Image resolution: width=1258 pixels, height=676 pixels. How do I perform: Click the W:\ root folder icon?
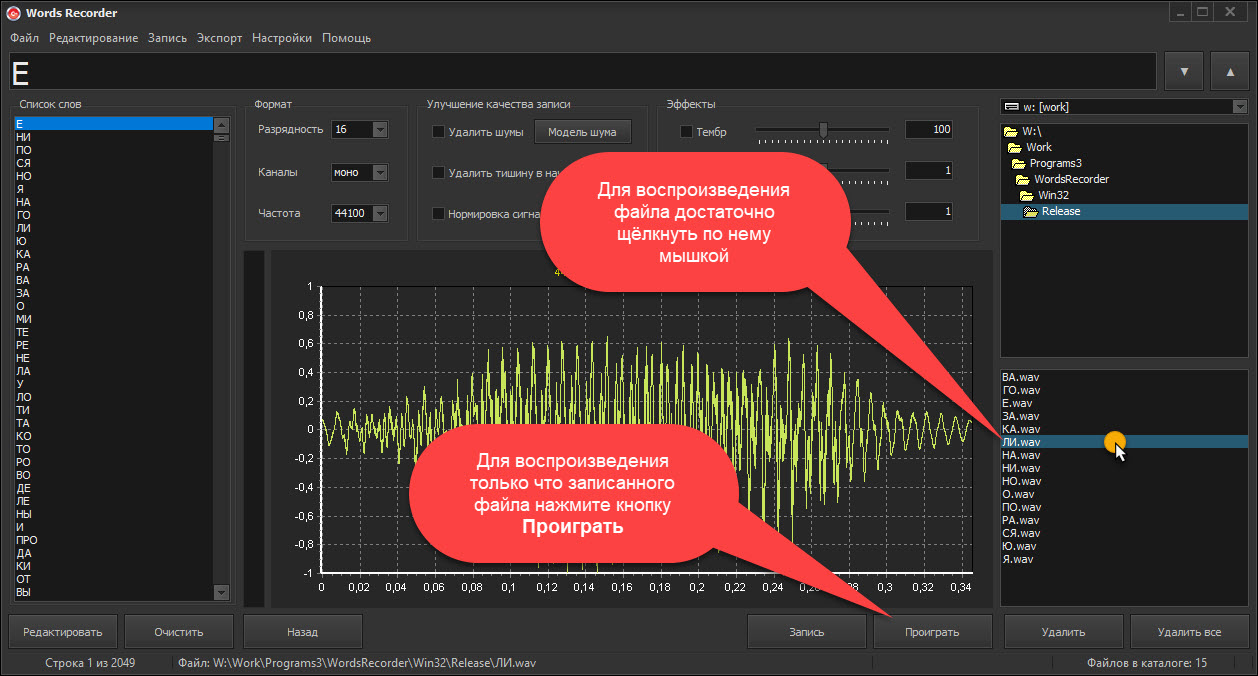point(1010,131)
